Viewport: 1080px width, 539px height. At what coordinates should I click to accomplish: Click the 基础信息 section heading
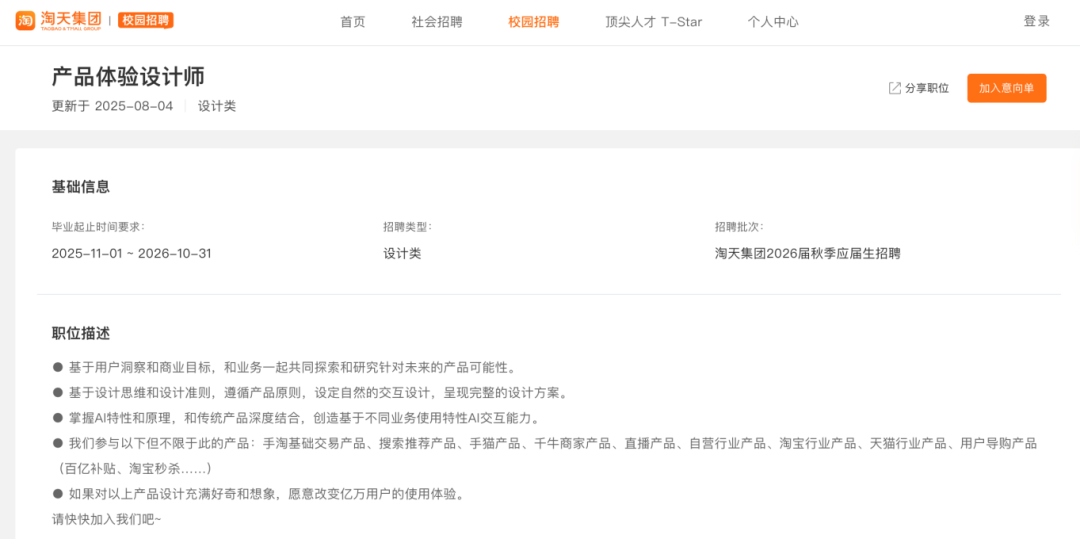click(x=81, y=187)
